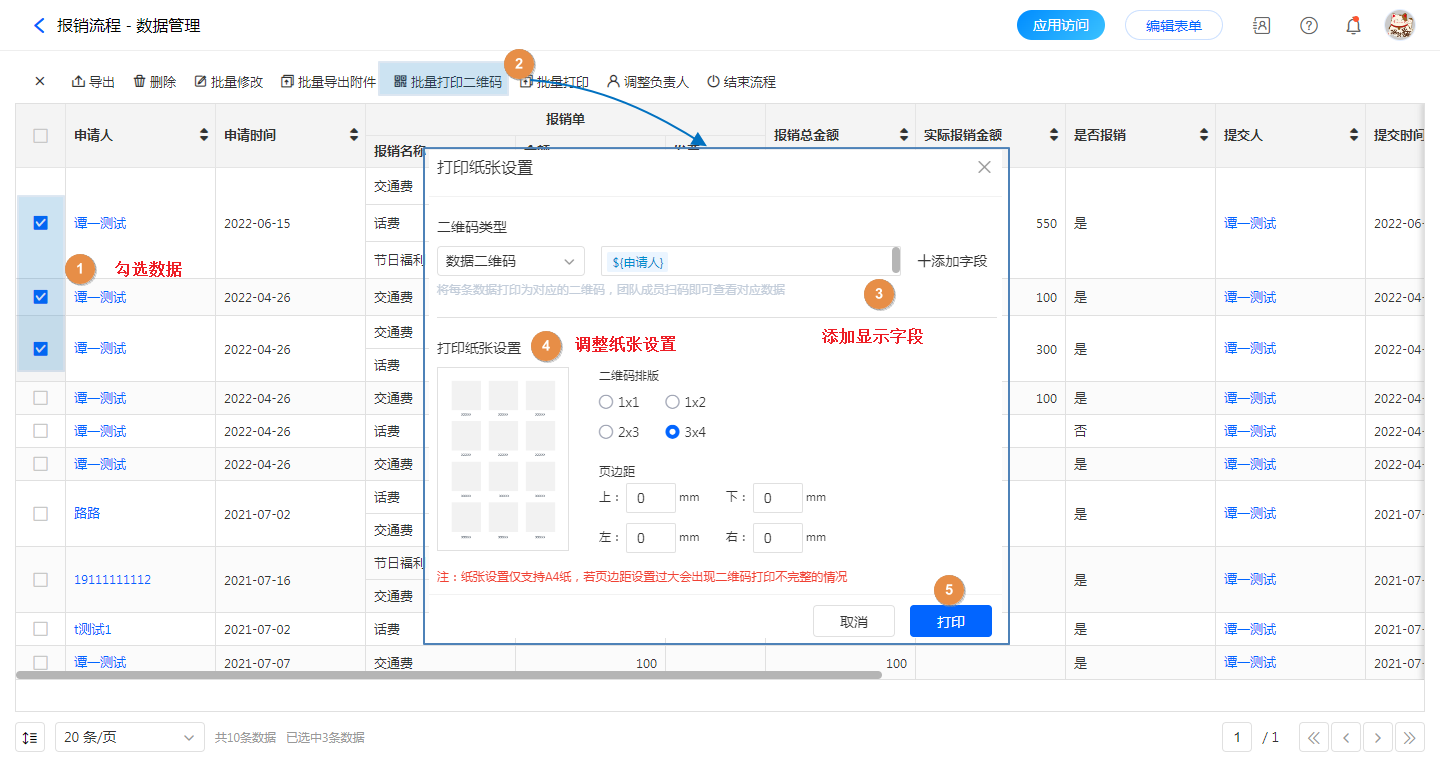
Task: Select the 1x1 QR code layout
Action: coord(606,402)
